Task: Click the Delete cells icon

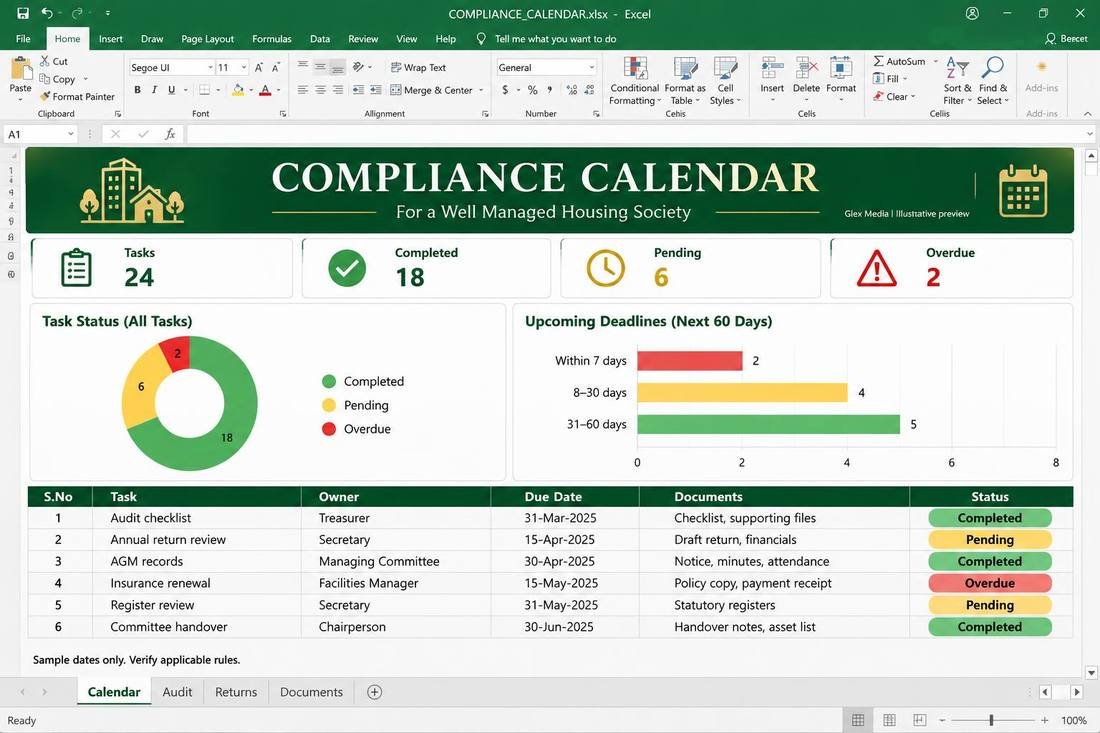Action: [x=806, y=69]
